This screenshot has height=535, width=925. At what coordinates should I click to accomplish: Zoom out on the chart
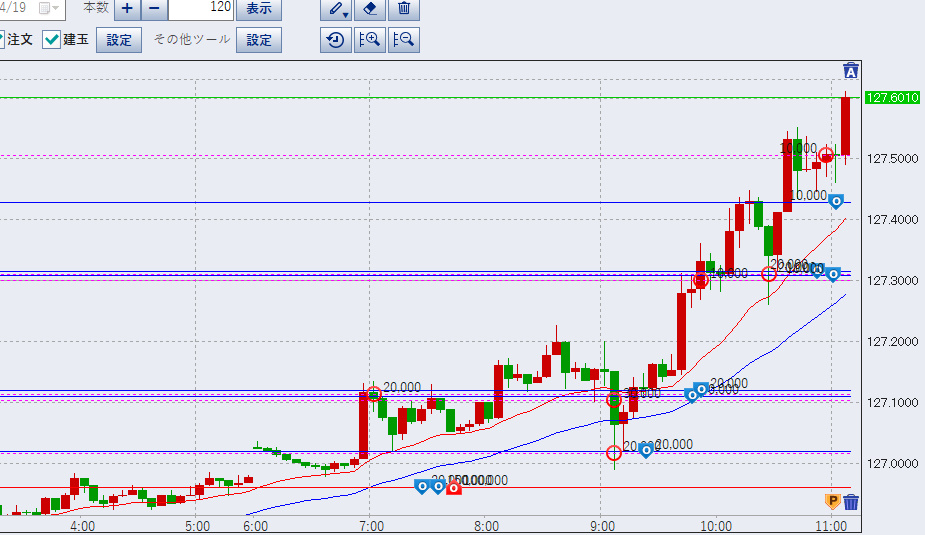(x=403, y=40)
